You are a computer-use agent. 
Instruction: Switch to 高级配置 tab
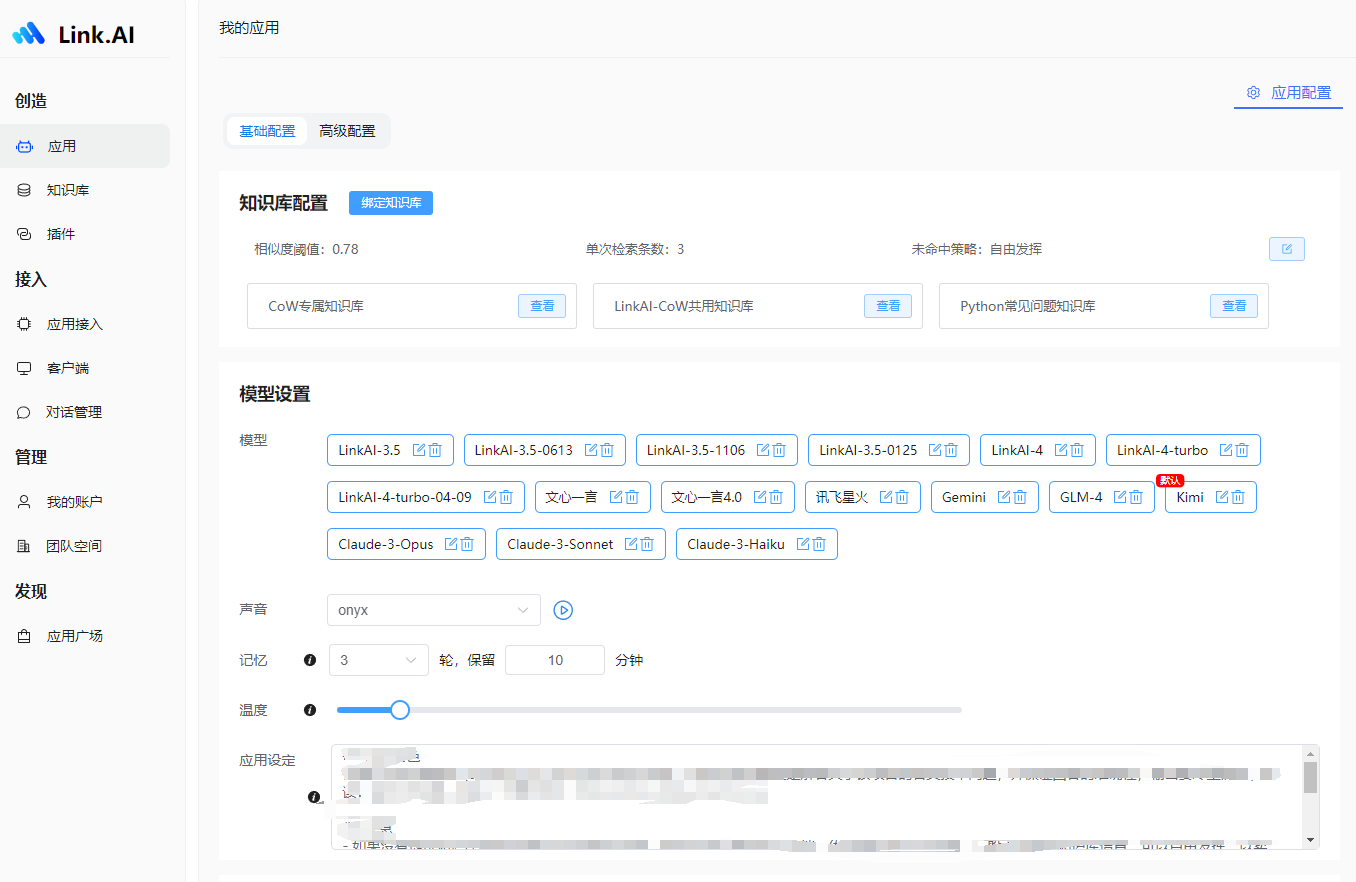(x=347, y=131)
